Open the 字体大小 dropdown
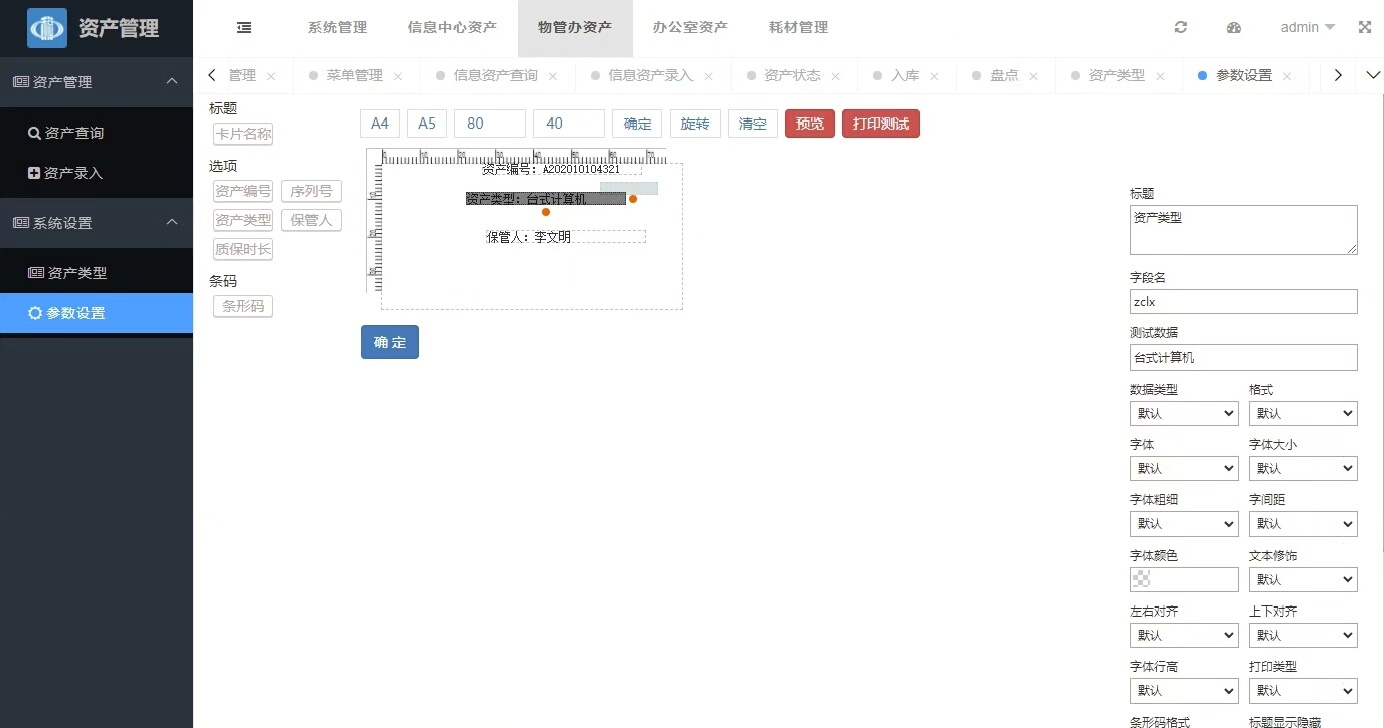The width and height of the screenshot is (1384, 728). coord(1303,468)
